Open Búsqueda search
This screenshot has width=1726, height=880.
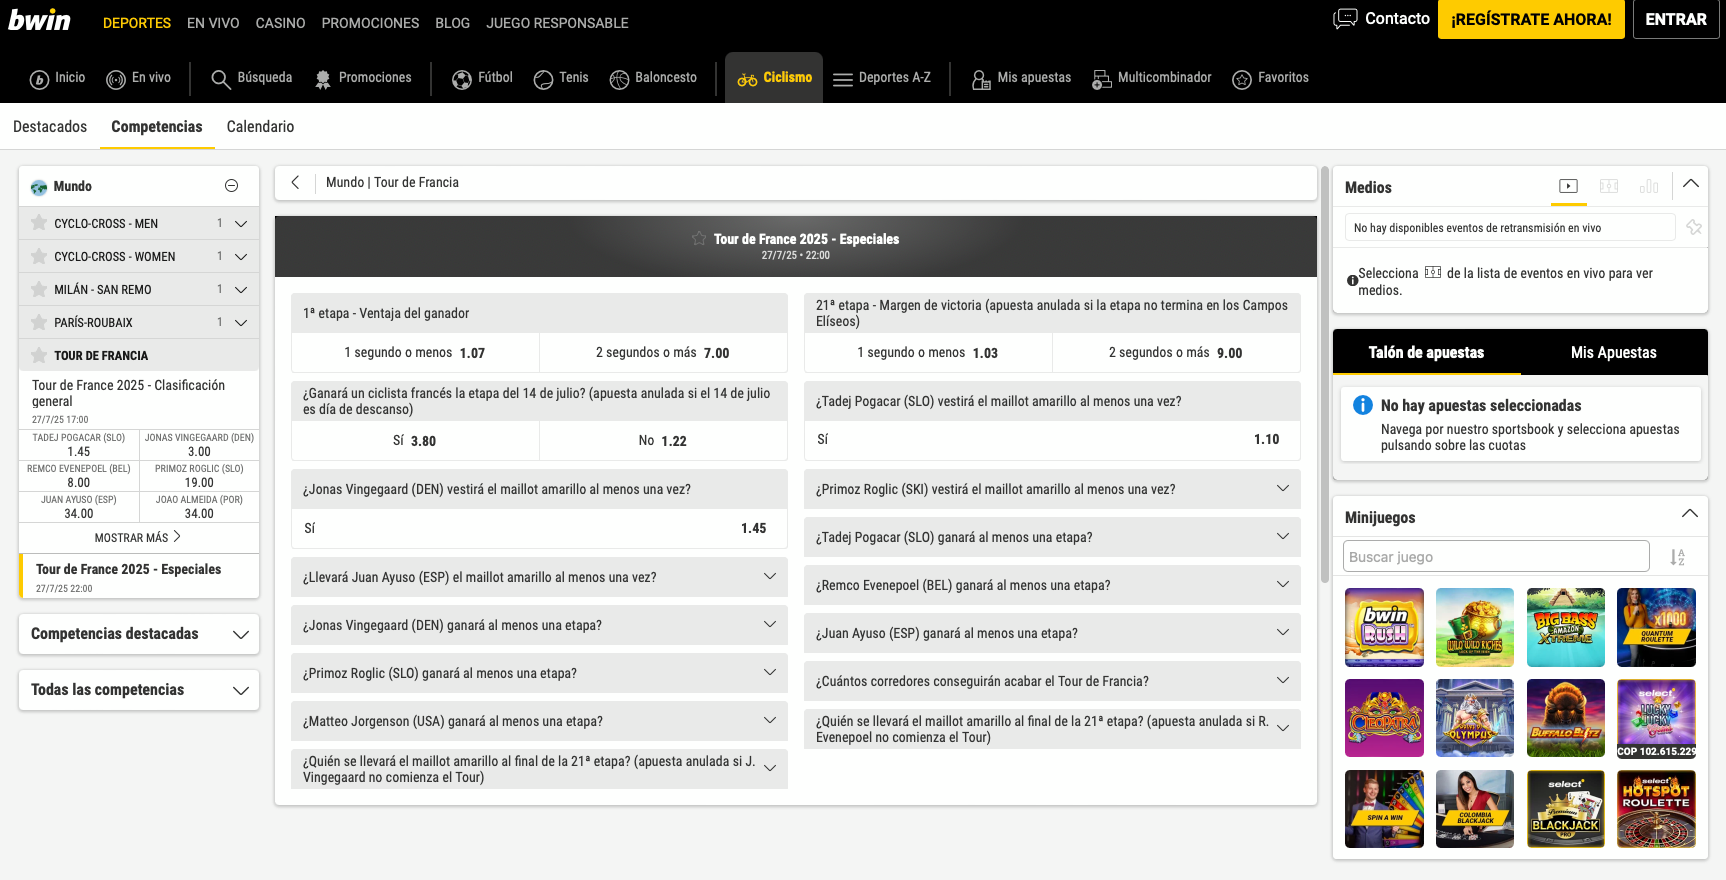[251, 78]
